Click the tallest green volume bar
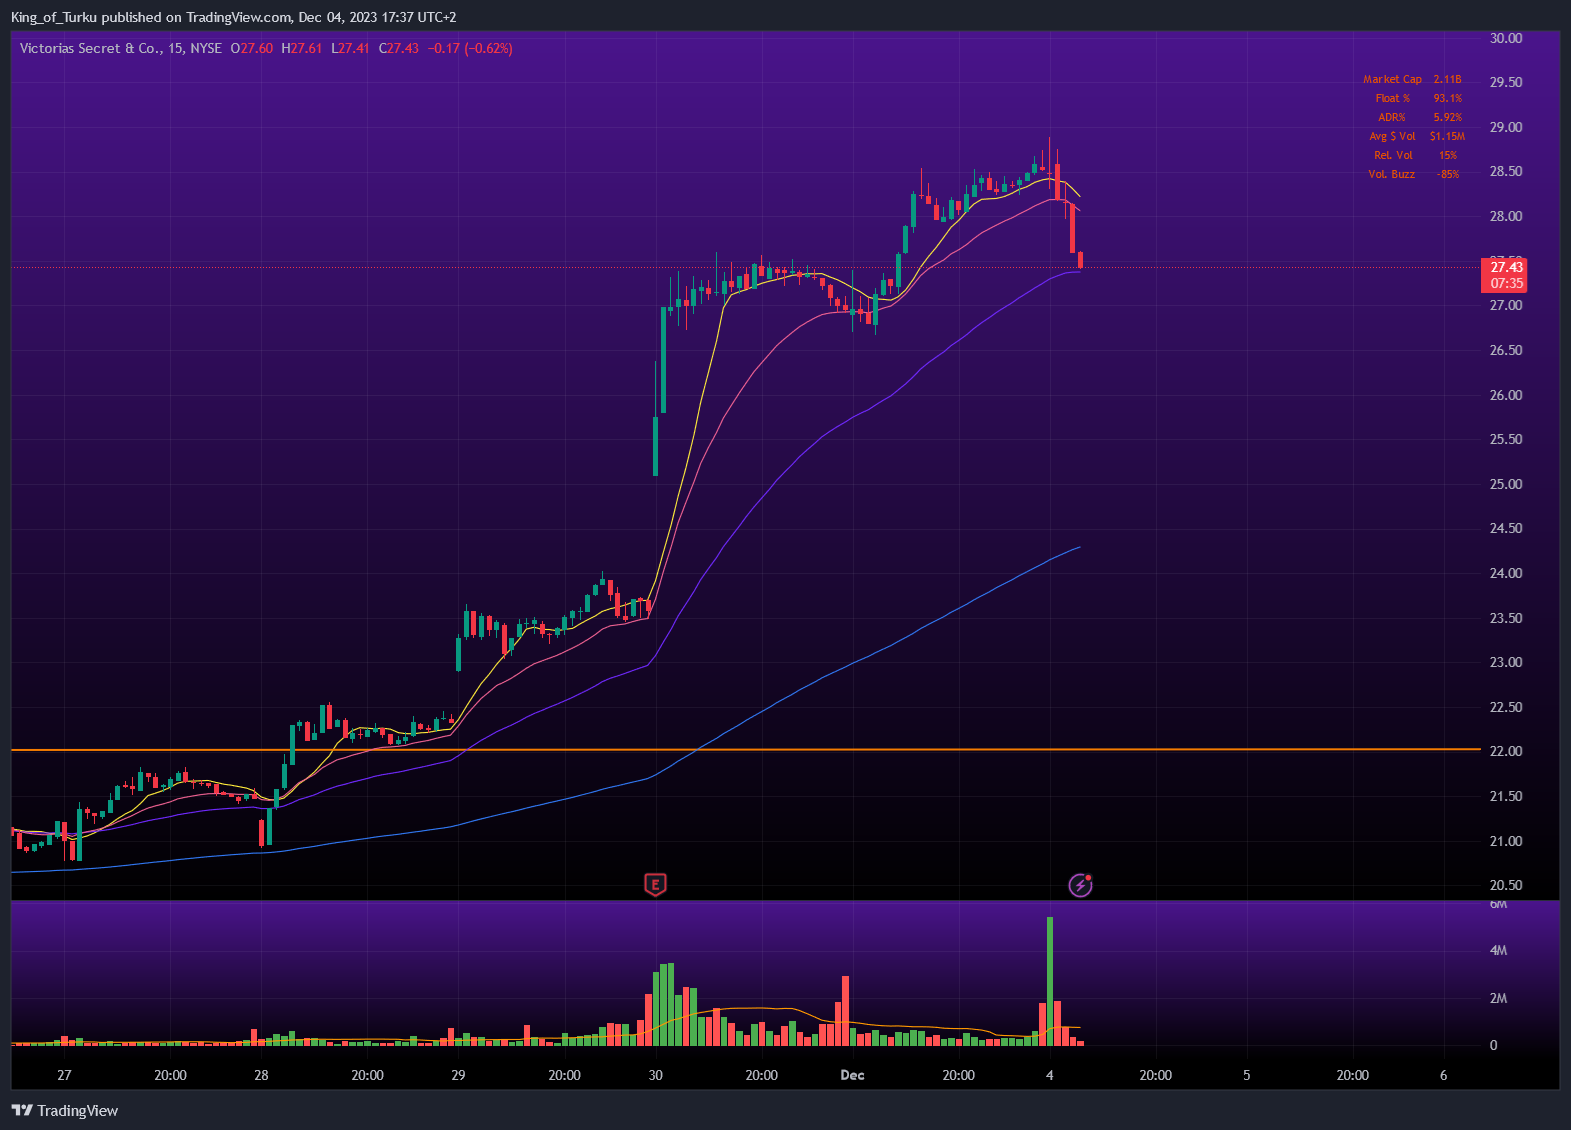Viewport: 1571px width, 1130px height. 1049,981
